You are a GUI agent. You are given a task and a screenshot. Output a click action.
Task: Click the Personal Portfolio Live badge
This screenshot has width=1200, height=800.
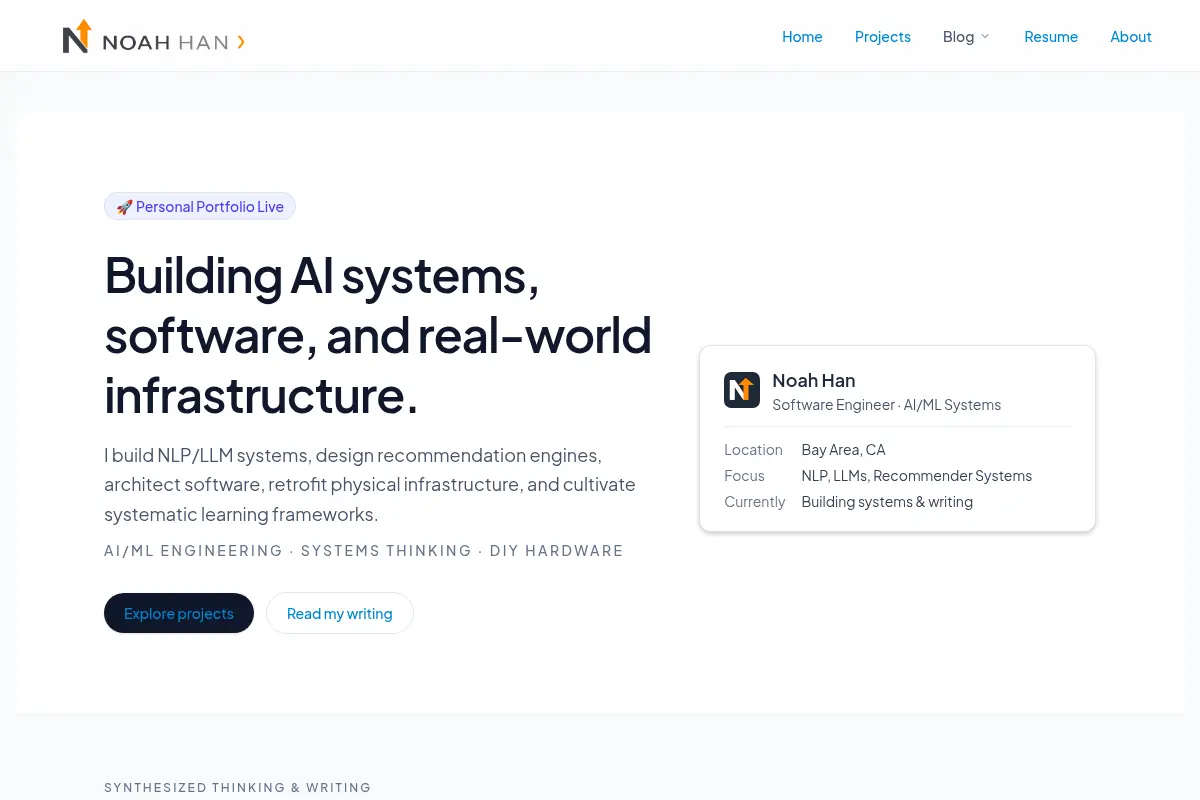point(200,206)
